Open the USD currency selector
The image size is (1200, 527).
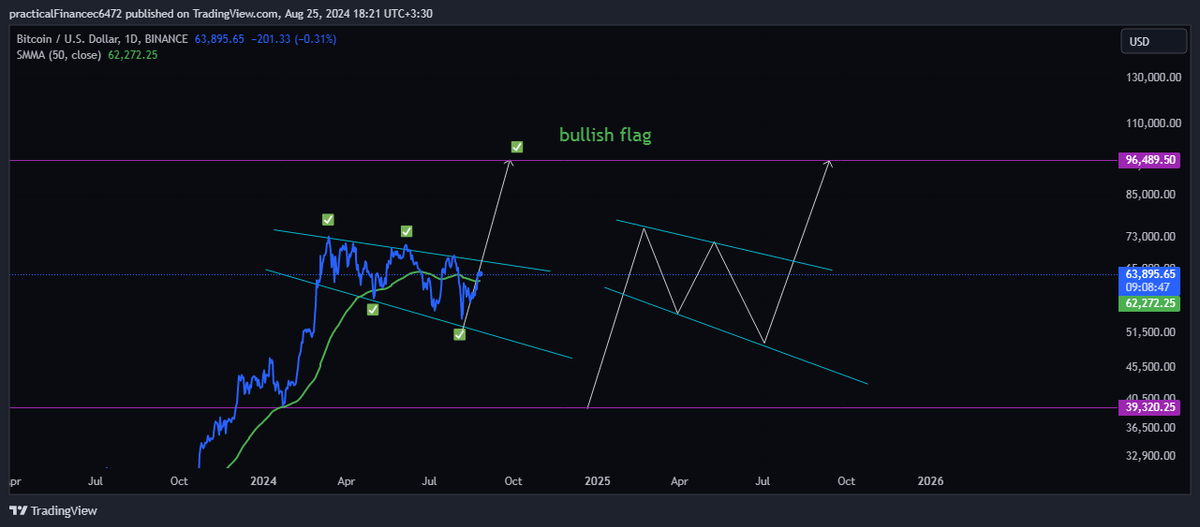tap(1151, 41)
